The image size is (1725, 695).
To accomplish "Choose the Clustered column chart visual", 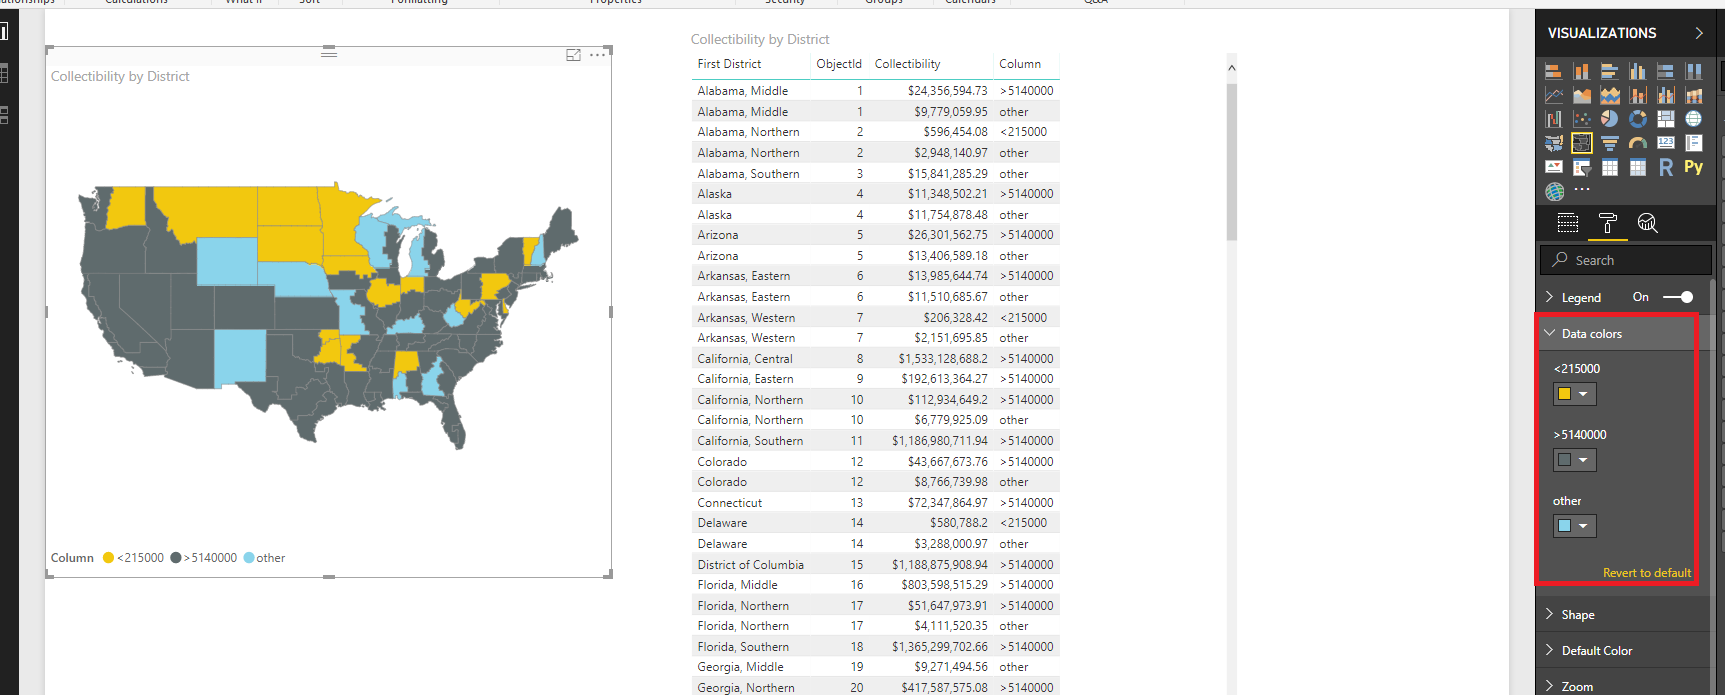I will click(x=1637, y=71).
